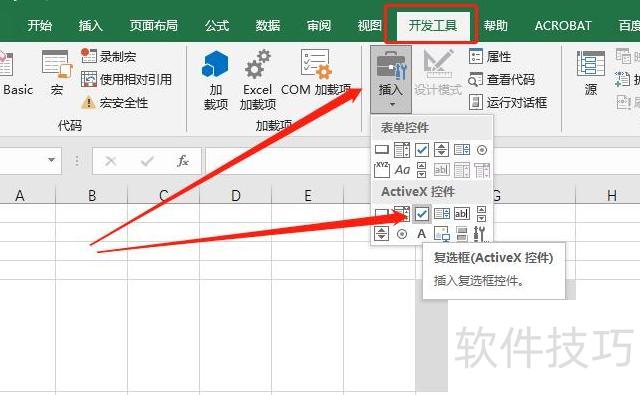Open the Insert controls dropdown
Image resolution: width=640 pixels, height=395 pixels.
pyautogui.click(x=391, y=80)
